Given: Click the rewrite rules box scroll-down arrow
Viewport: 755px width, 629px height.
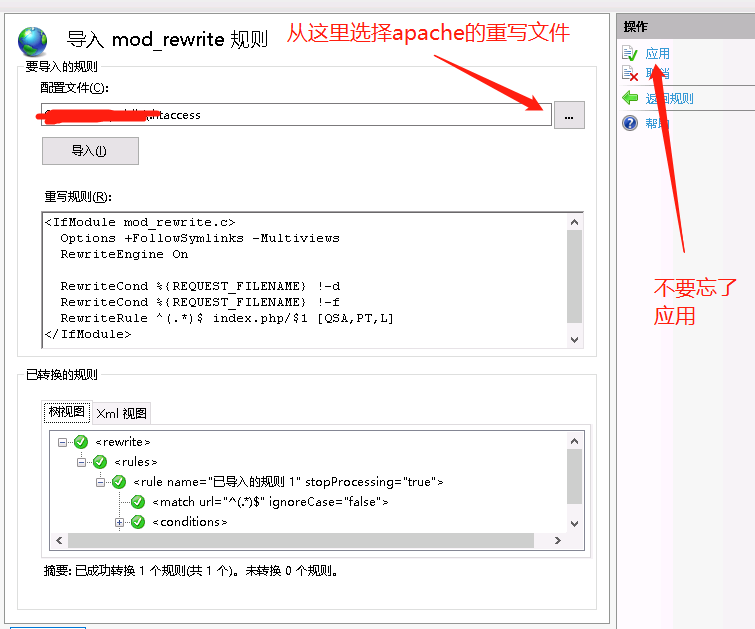Looking at the screenshot, I should point(574,339).
